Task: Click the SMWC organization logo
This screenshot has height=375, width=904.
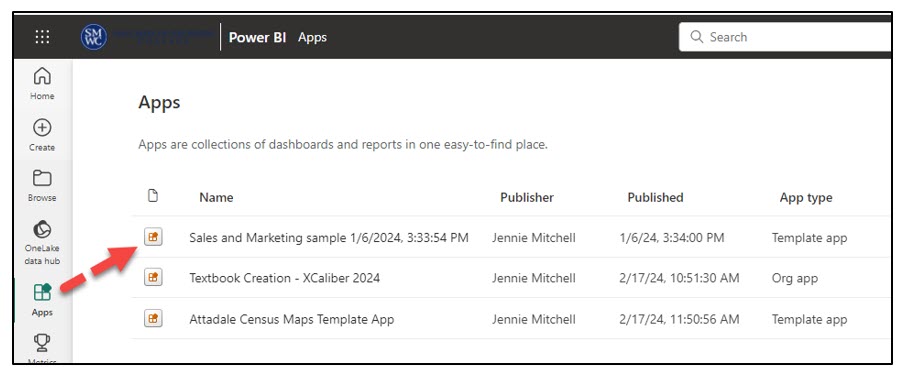Action: 93,37
